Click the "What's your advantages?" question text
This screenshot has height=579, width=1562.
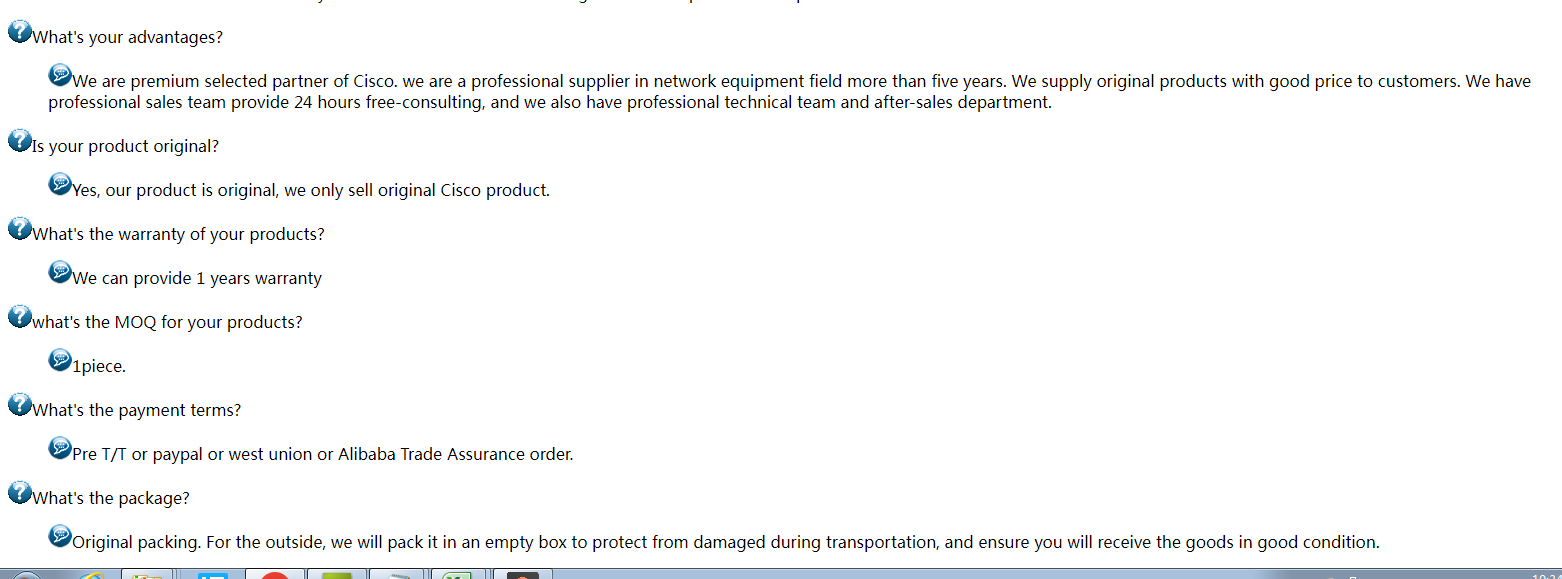point(127,38)
